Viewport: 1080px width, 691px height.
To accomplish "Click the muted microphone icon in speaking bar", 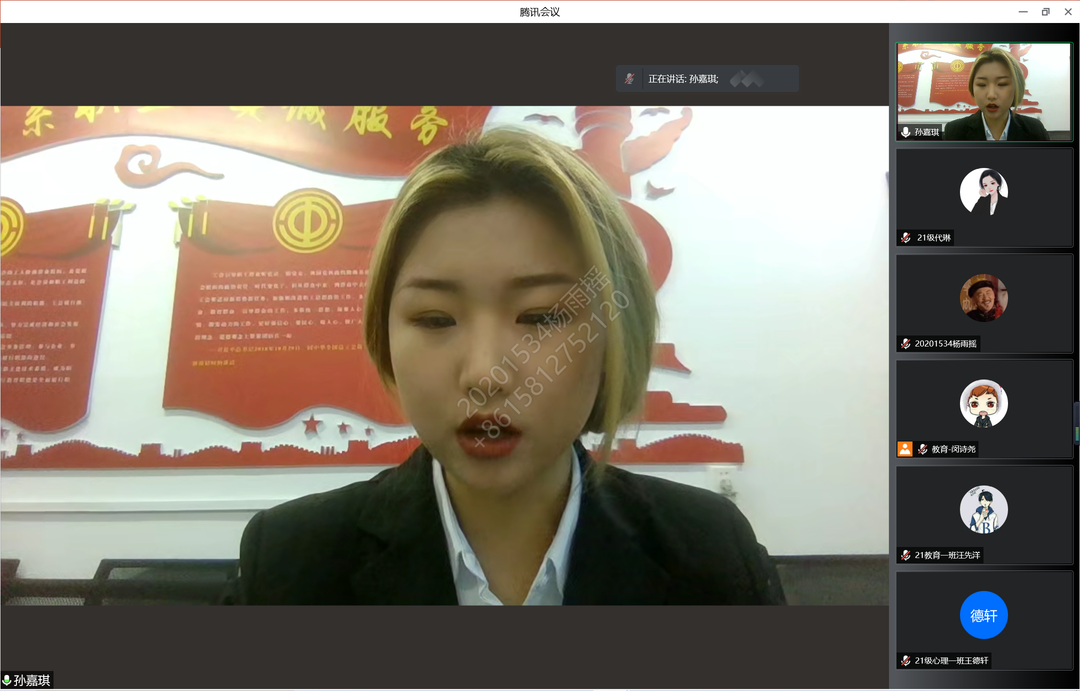I will pyautogui.click(x=630, y=79).
